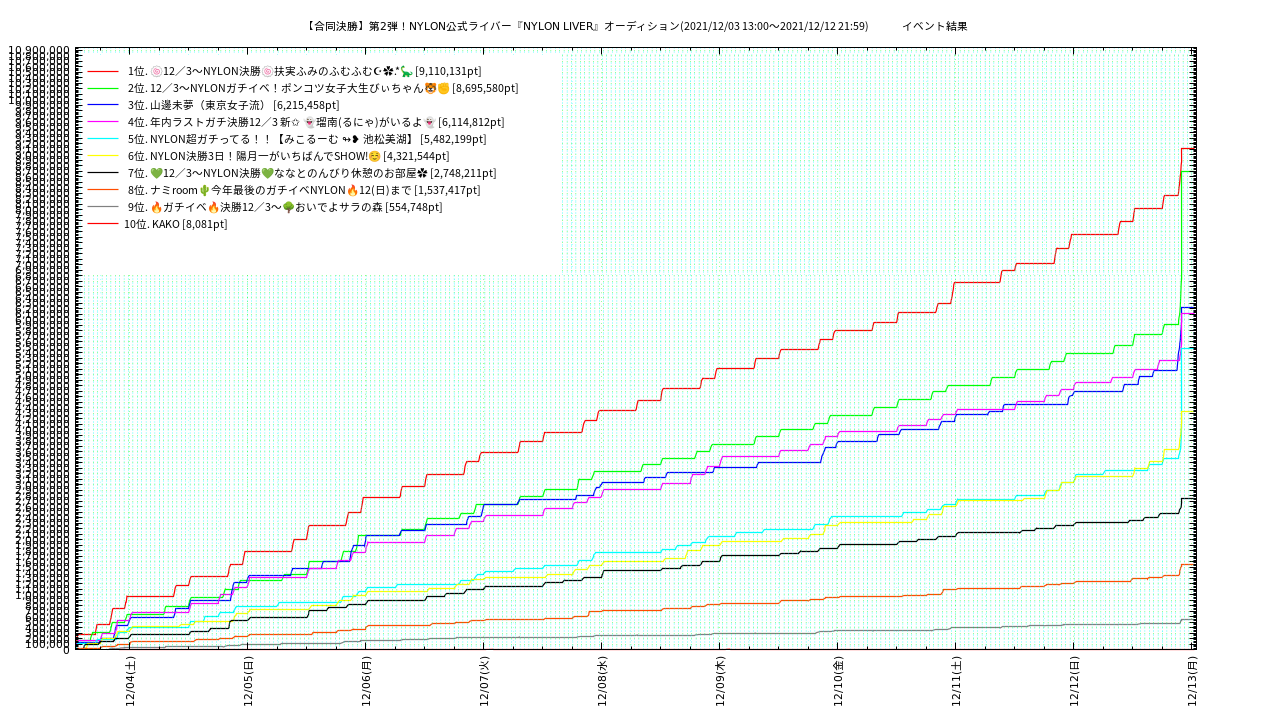Click the red line sample for 1位
The width and height of the screenshot is (1280, 720).
tap(103, 71)
